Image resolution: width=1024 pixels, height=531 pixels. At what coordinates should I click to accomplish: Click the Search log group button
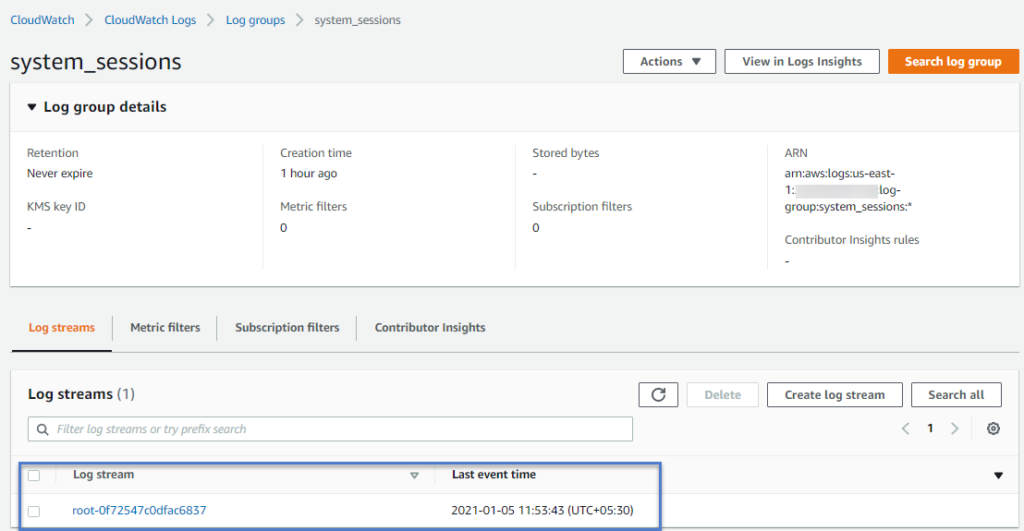tap(953, 61)
